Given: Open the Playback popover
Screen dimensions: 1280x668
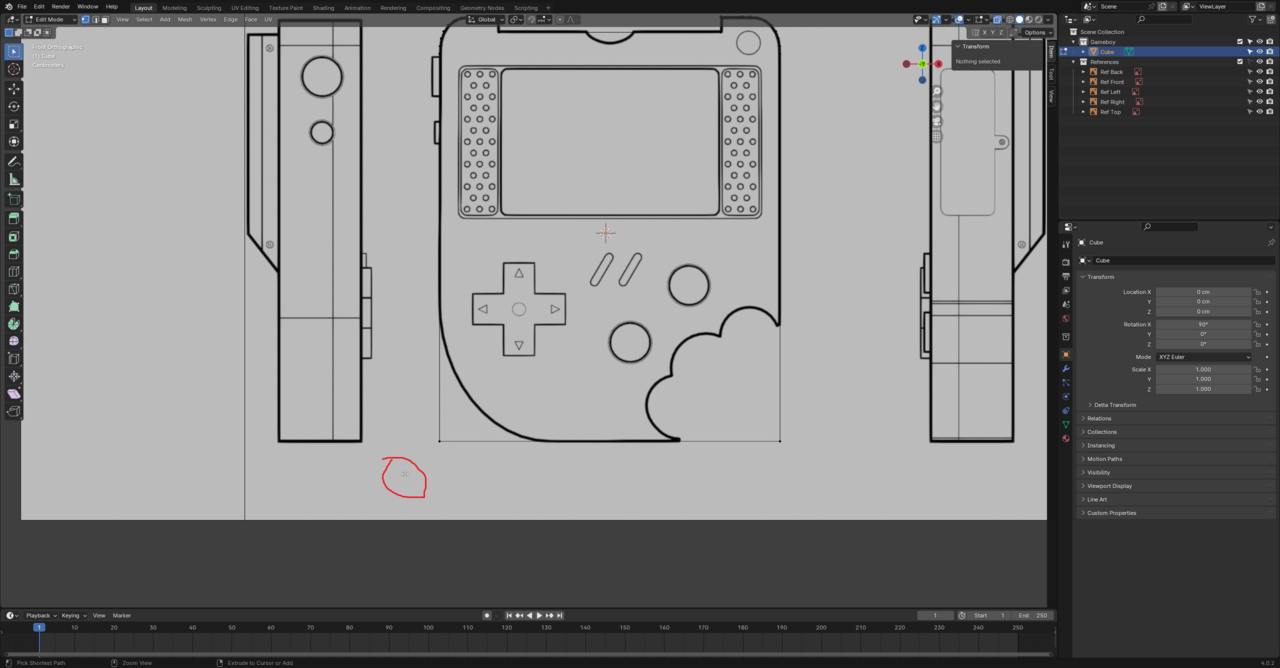Looking at the screenshot, I should 40,615.
